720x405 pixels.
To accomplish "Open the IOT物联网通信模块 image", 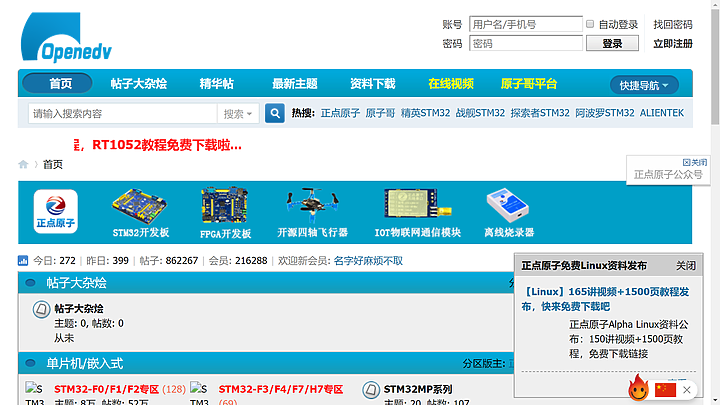I will (417, 204).
